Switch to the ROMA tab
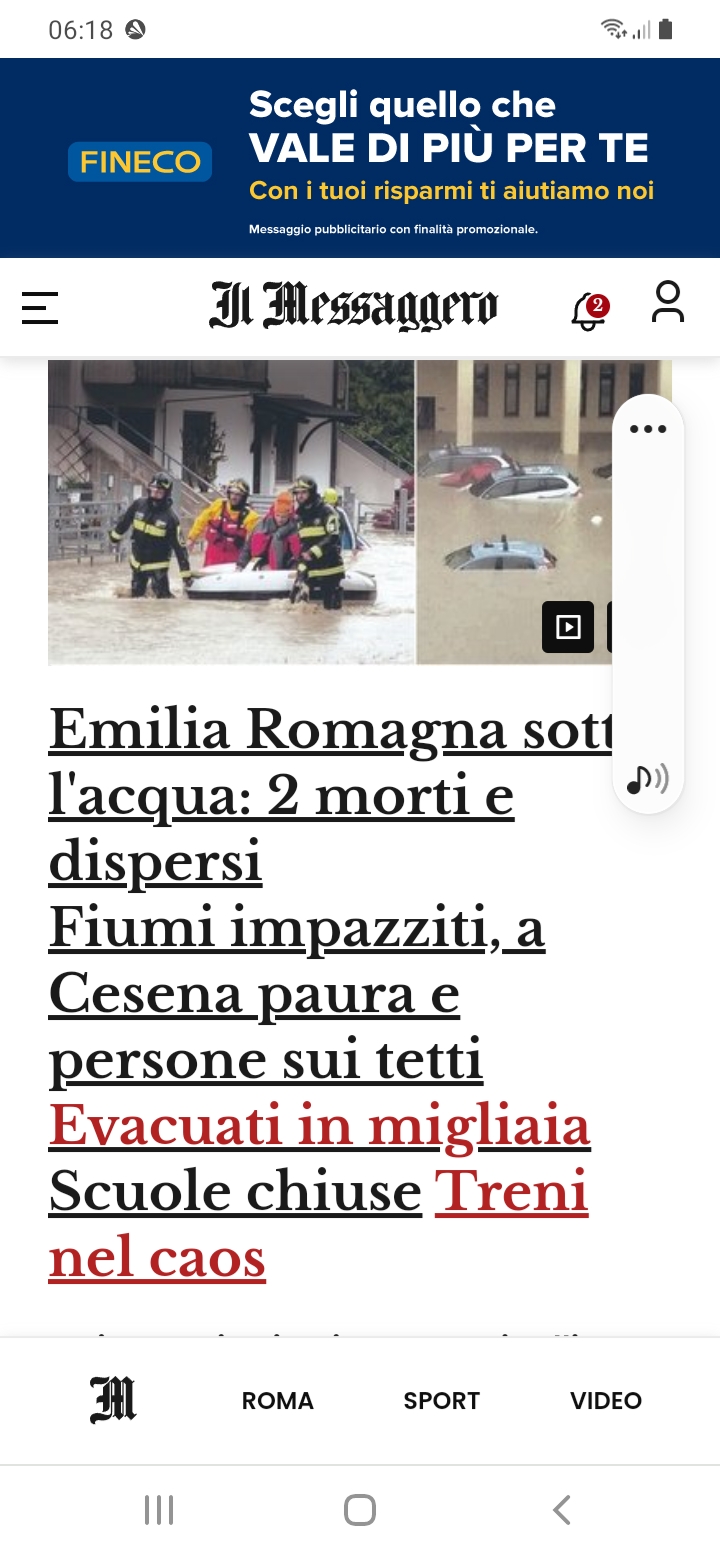The image size is (720, 1560). coord(278,1401)
